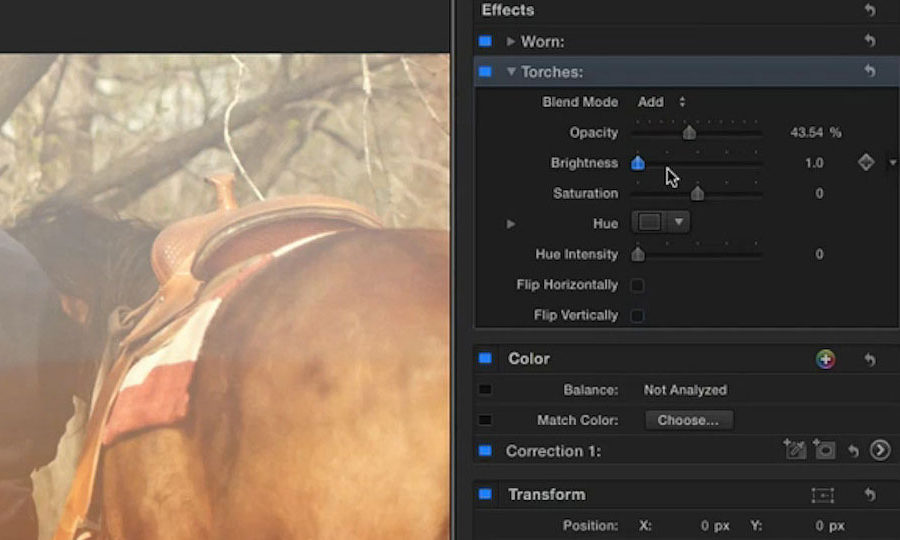
Task: Add a shape mask to Correction 1
Action: 824,450
